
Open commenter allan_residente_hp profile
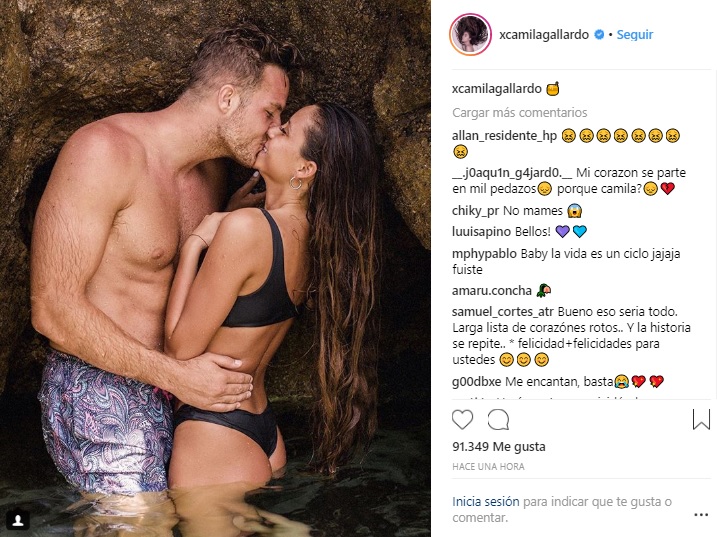pos(504,135)
